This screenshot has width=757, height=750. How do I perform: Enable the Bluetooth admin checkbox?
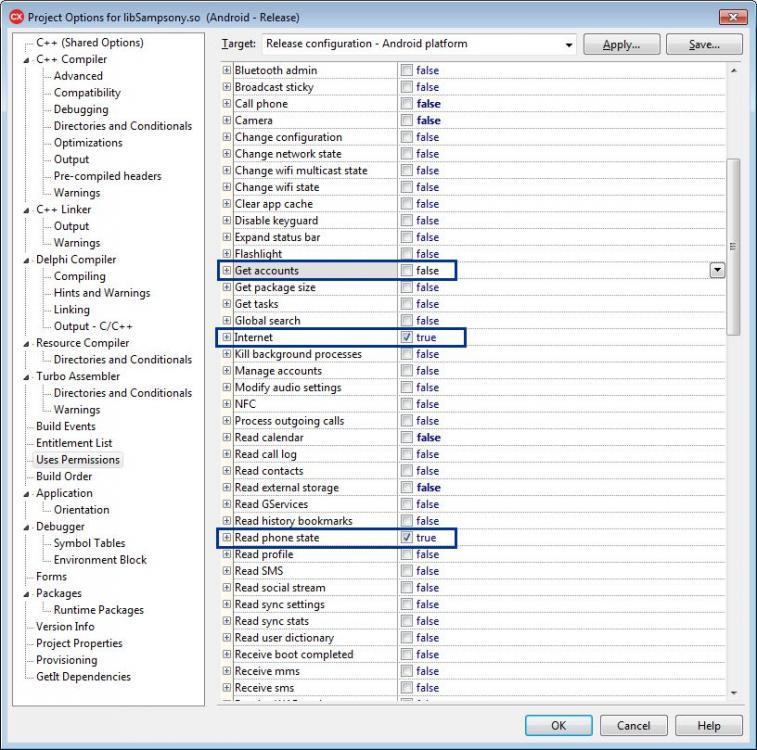[x=407, y=70]
